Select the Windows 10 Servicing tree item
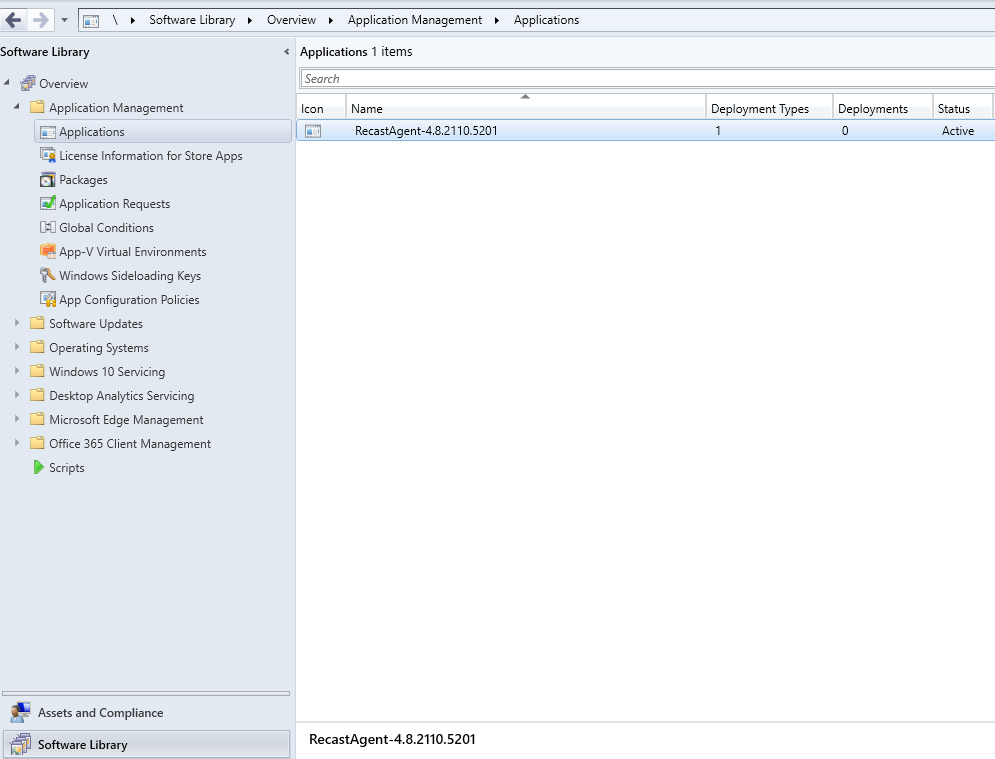The height and width of the screenshot is (759, 995). click(x=107, y=372)
